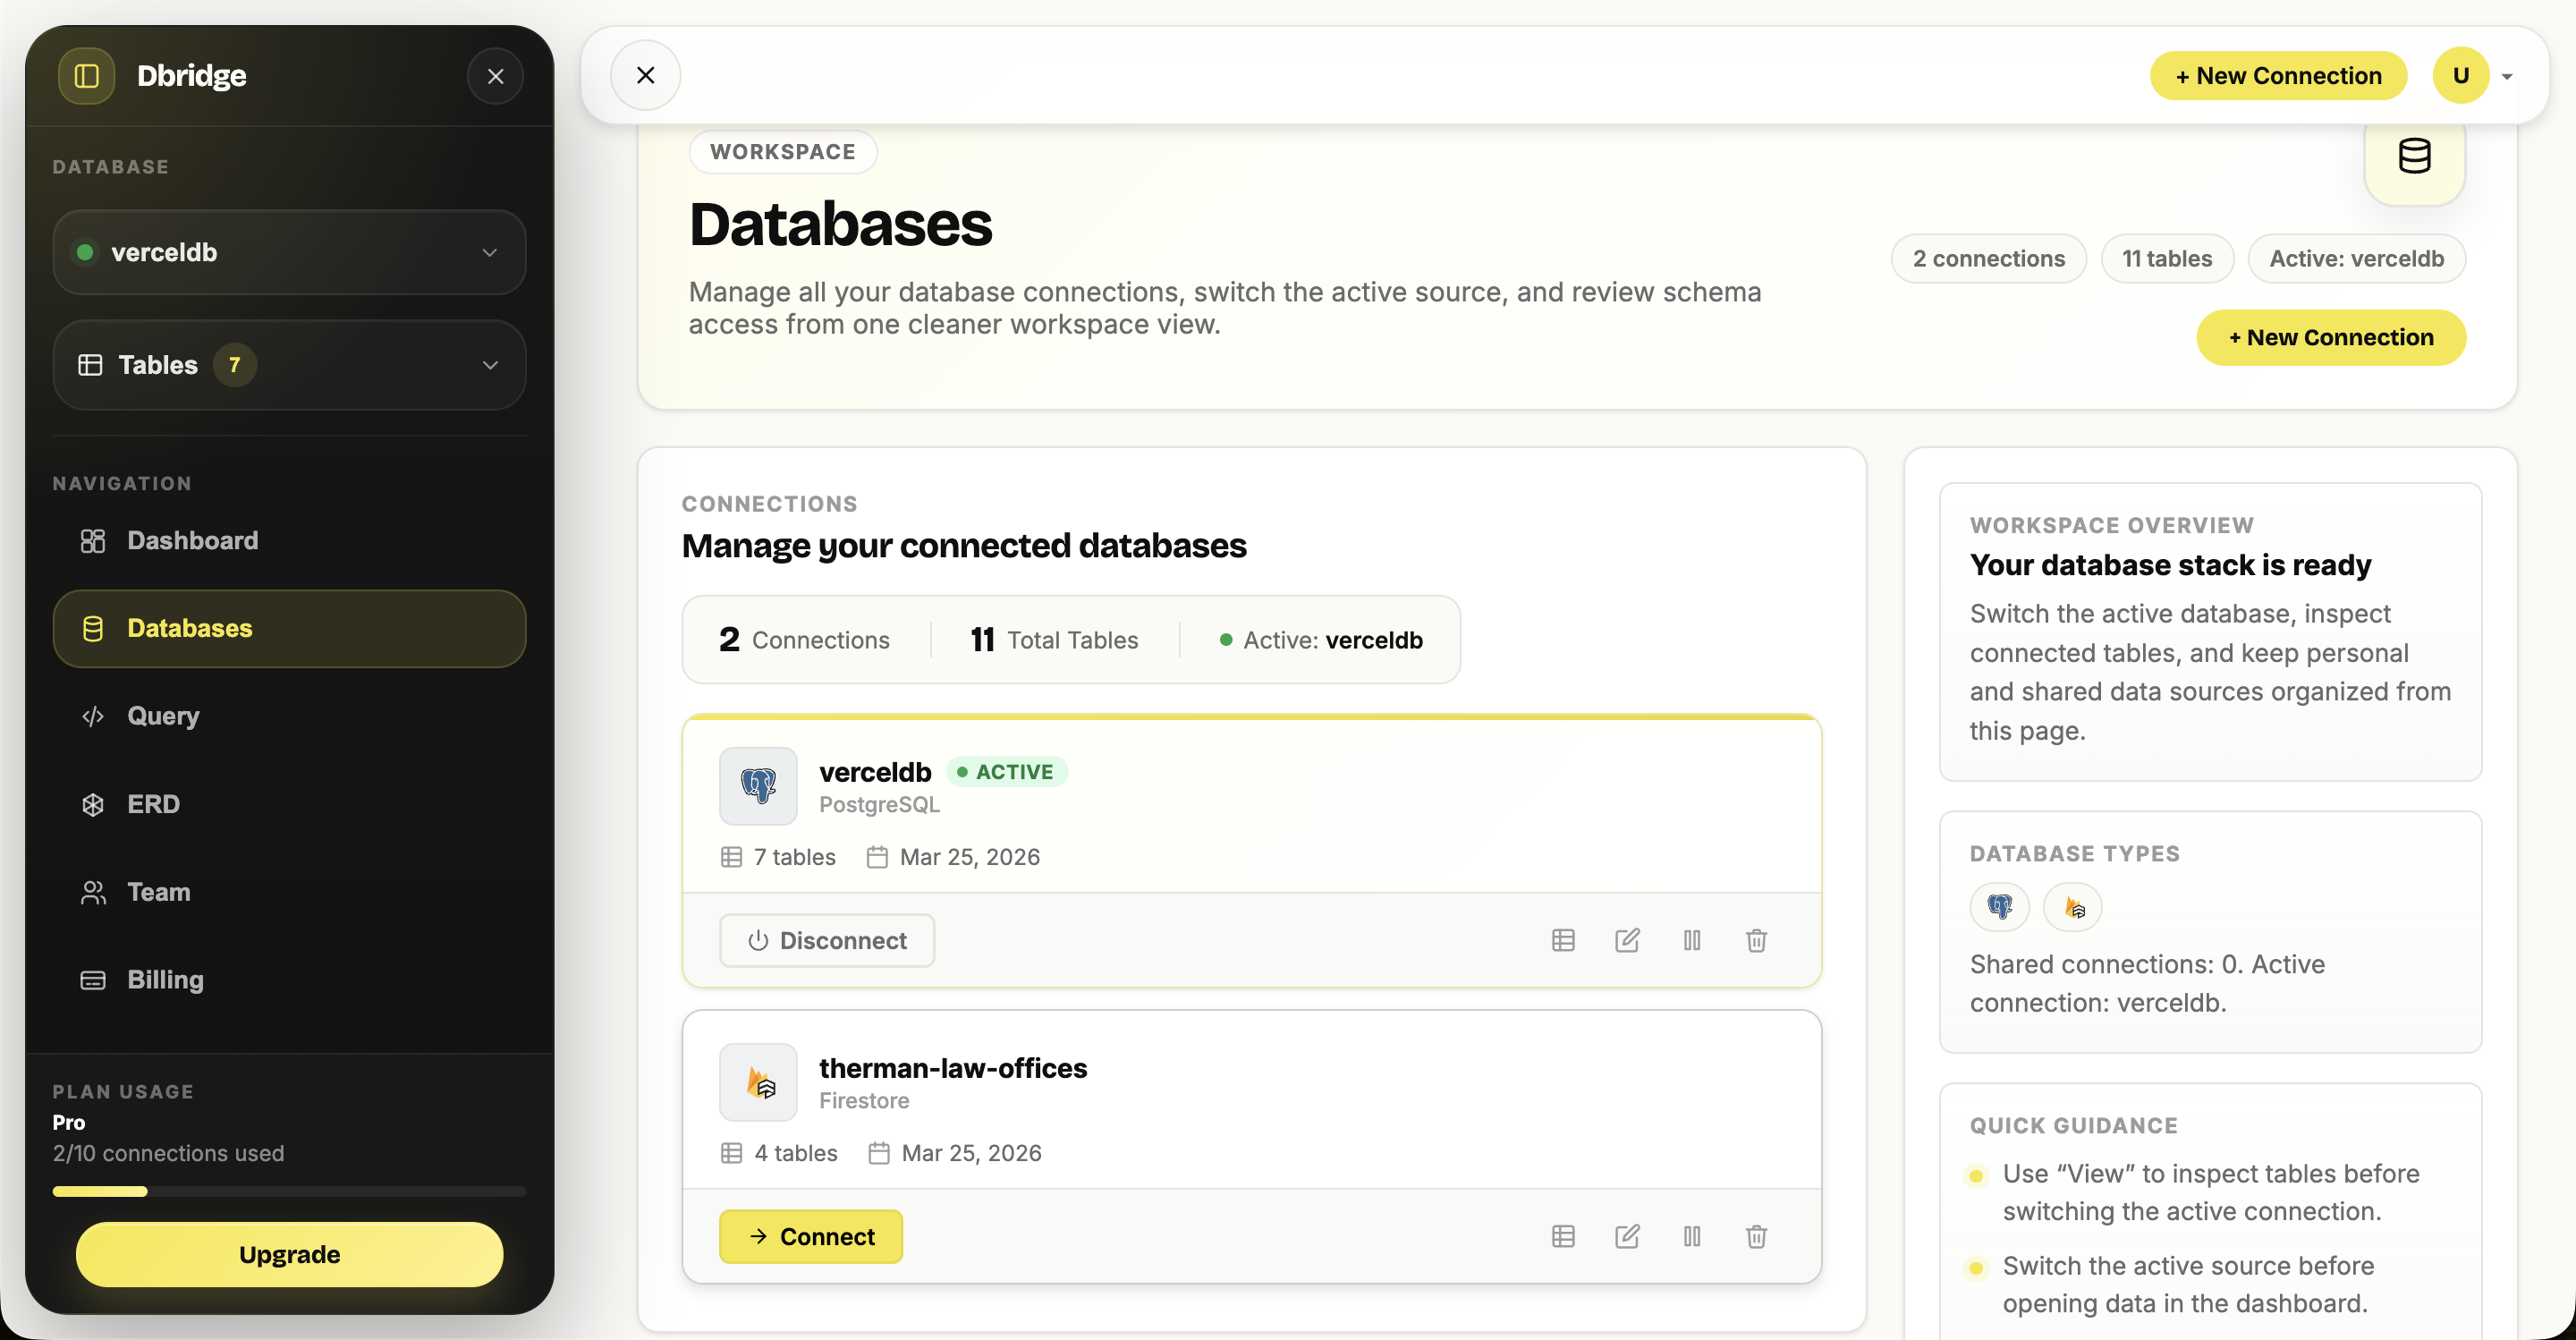Screen dimensions: 2576x1340
Task: Click the plan usage progress bar
Action: [x=289, y=1191]
